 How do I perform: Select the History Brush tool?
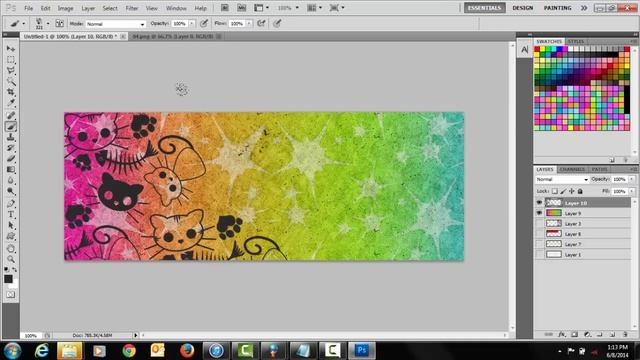(x=11, y=148)
